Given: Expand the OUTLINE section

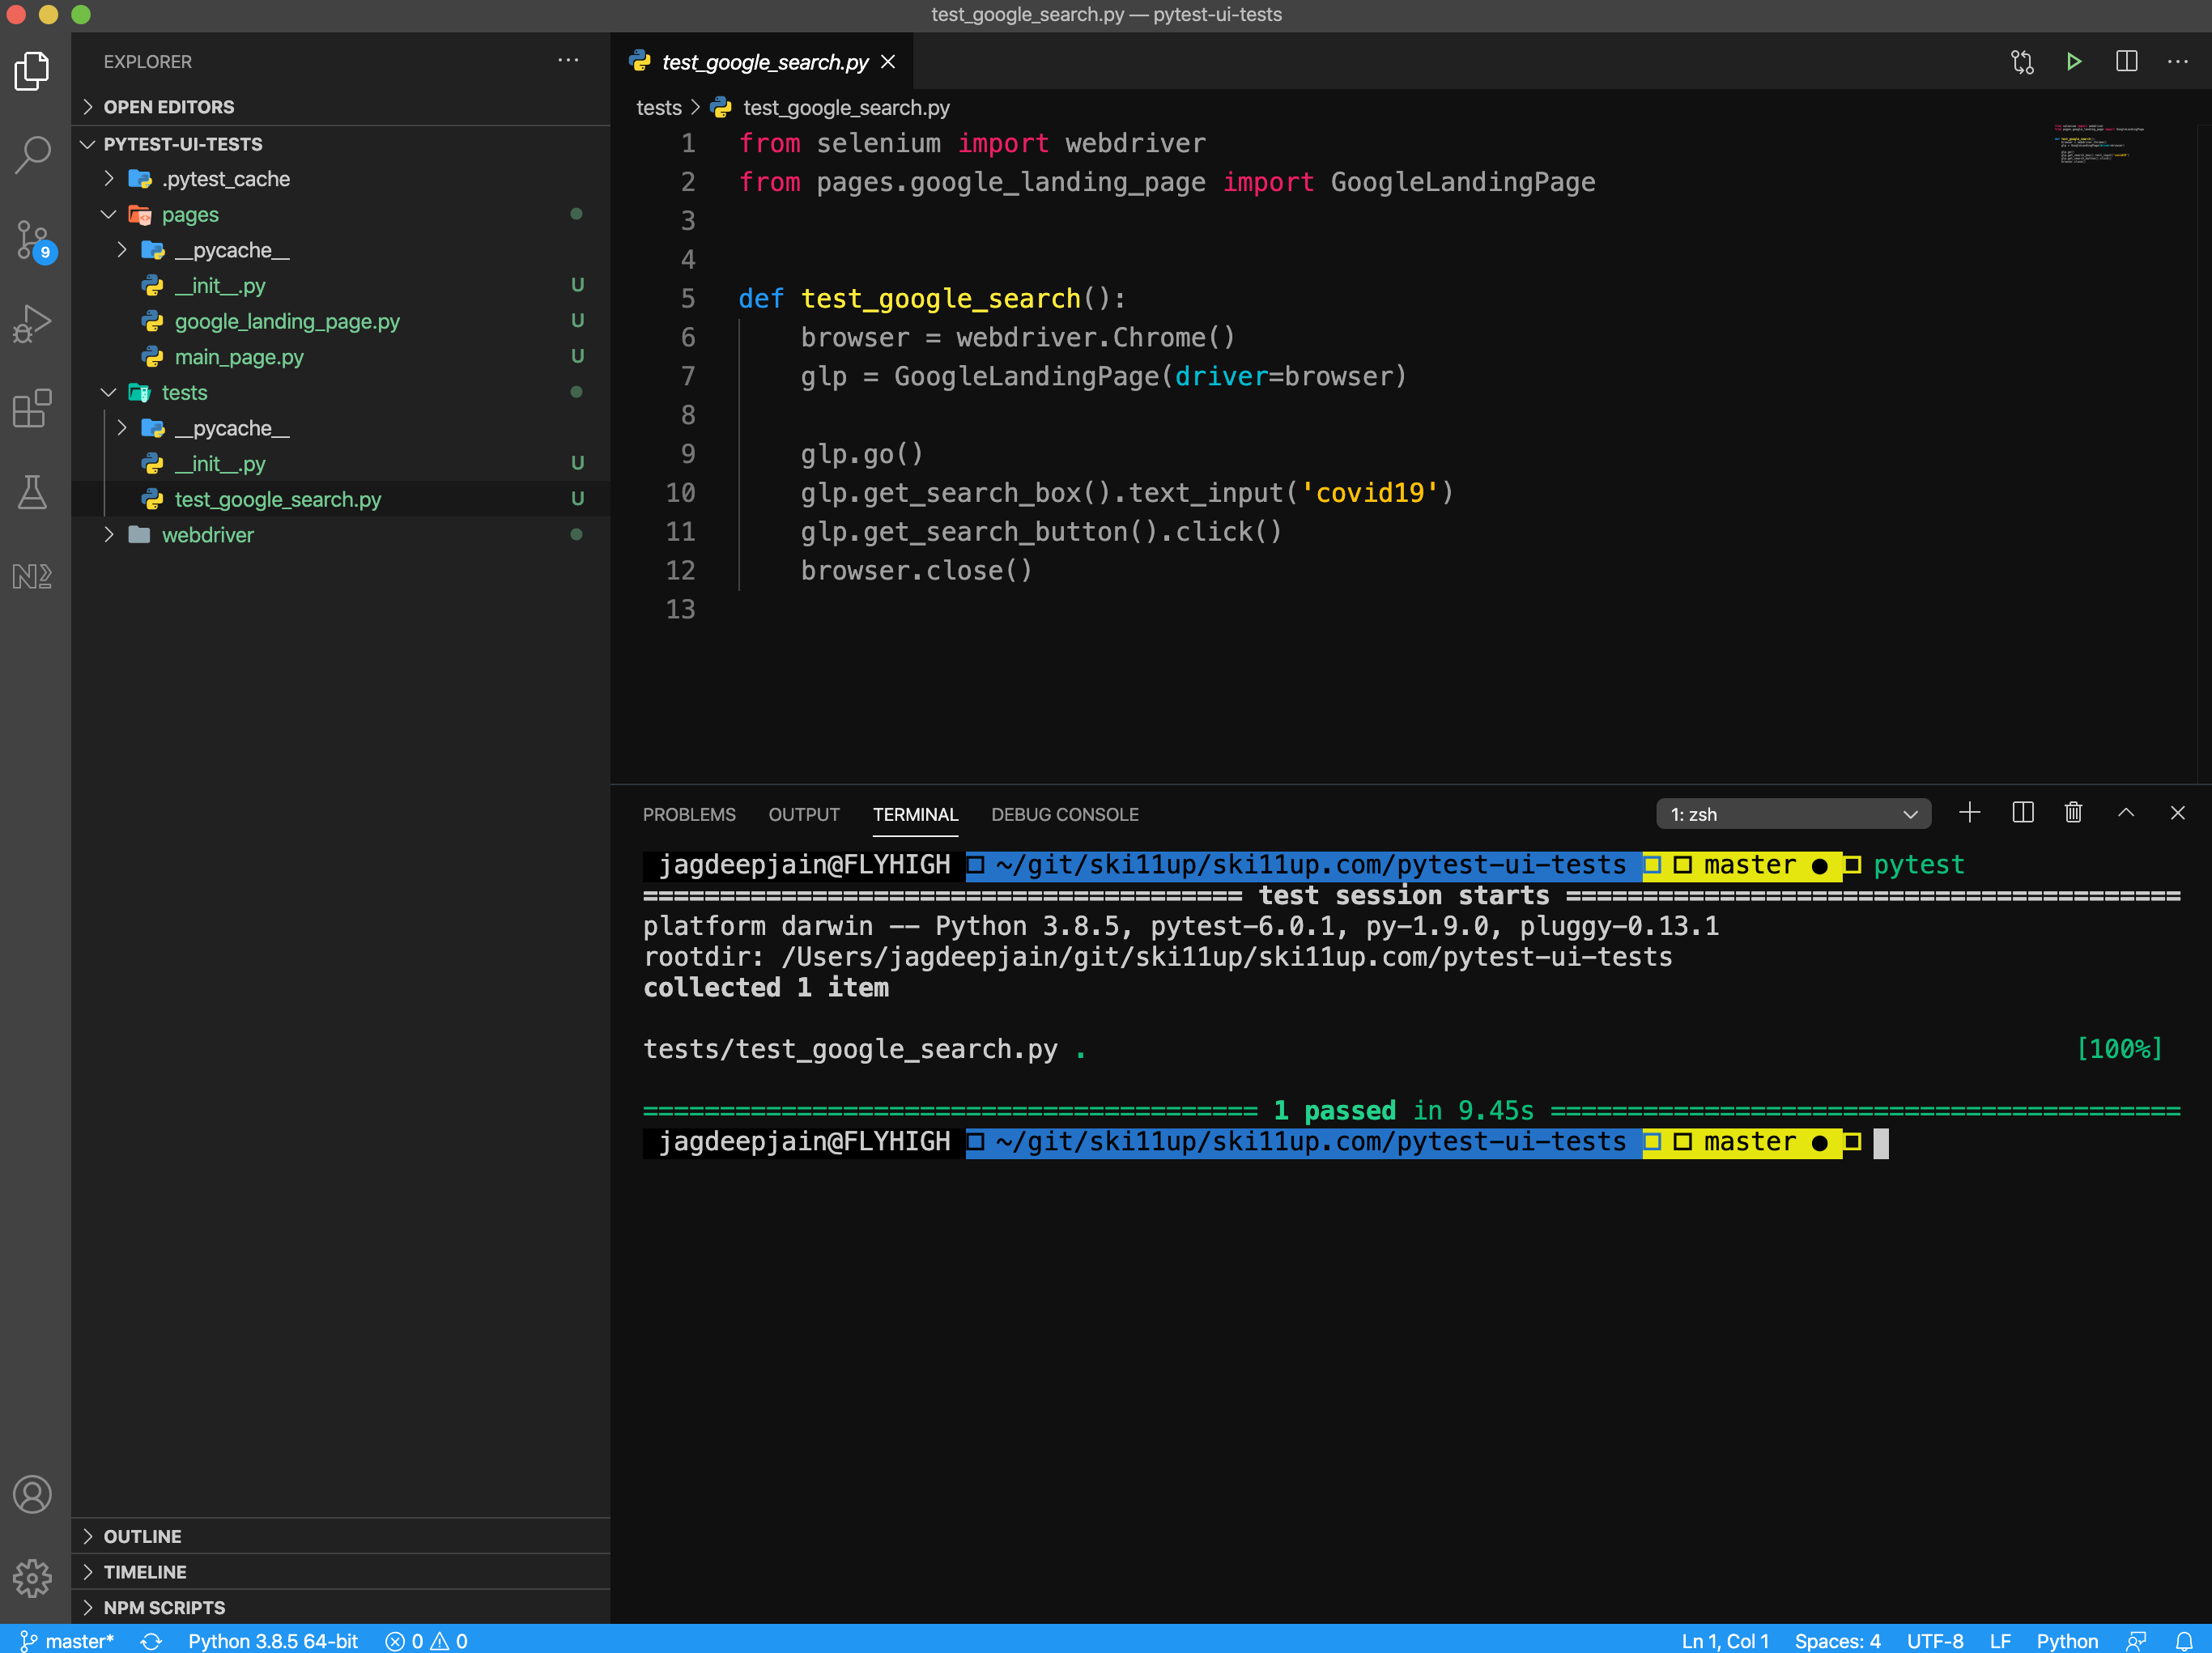Looking at the screenshot, I should [x=142, y=1536].
